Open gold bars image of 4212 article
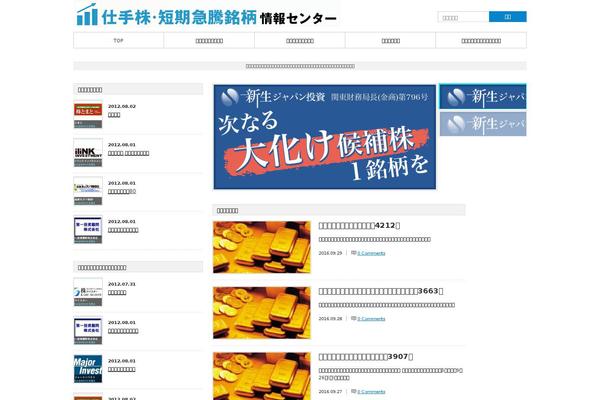This screenshot has height=400, width=600. coord(262,247)
